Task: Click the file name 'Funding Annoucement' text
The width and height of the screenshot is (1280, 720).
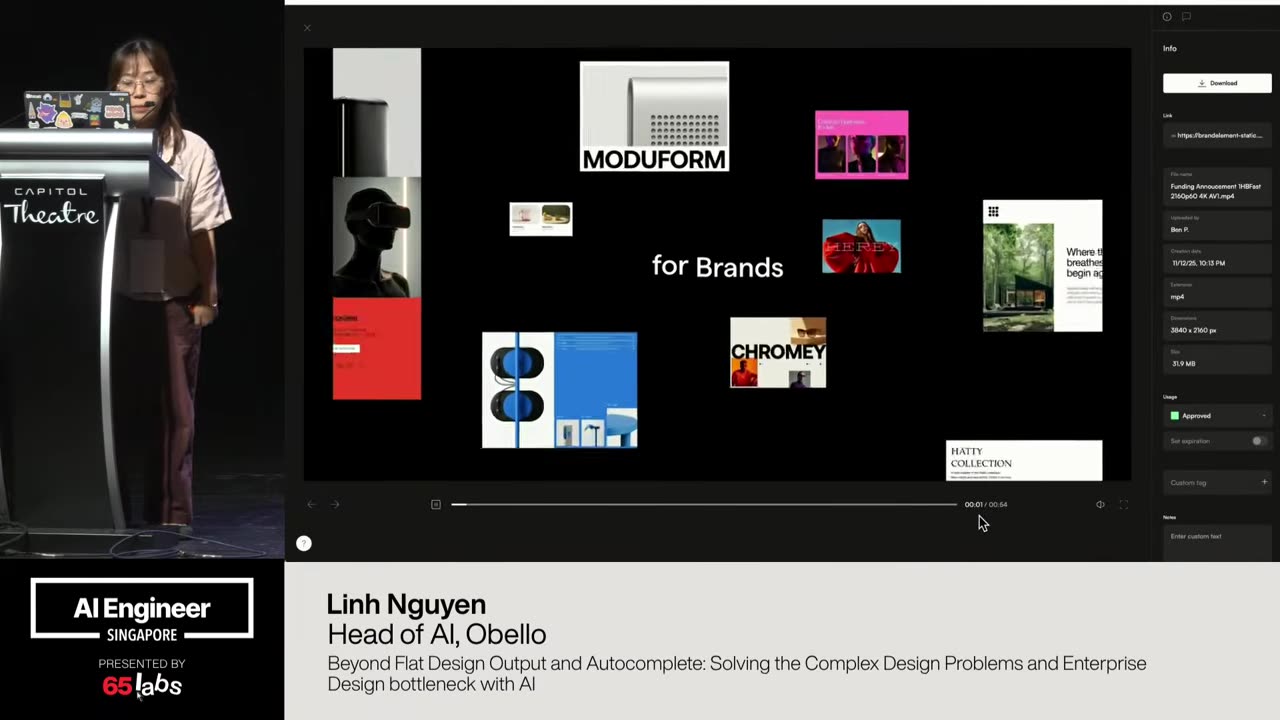Action: tap(1215, 191)
